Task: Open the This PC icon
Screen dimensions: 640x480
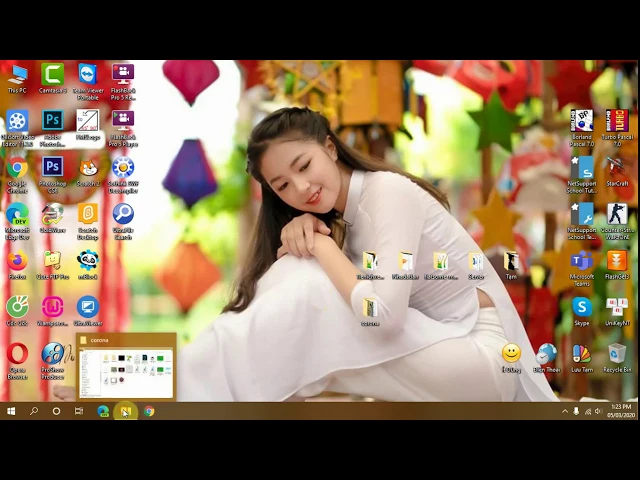Action: [17, 76]
